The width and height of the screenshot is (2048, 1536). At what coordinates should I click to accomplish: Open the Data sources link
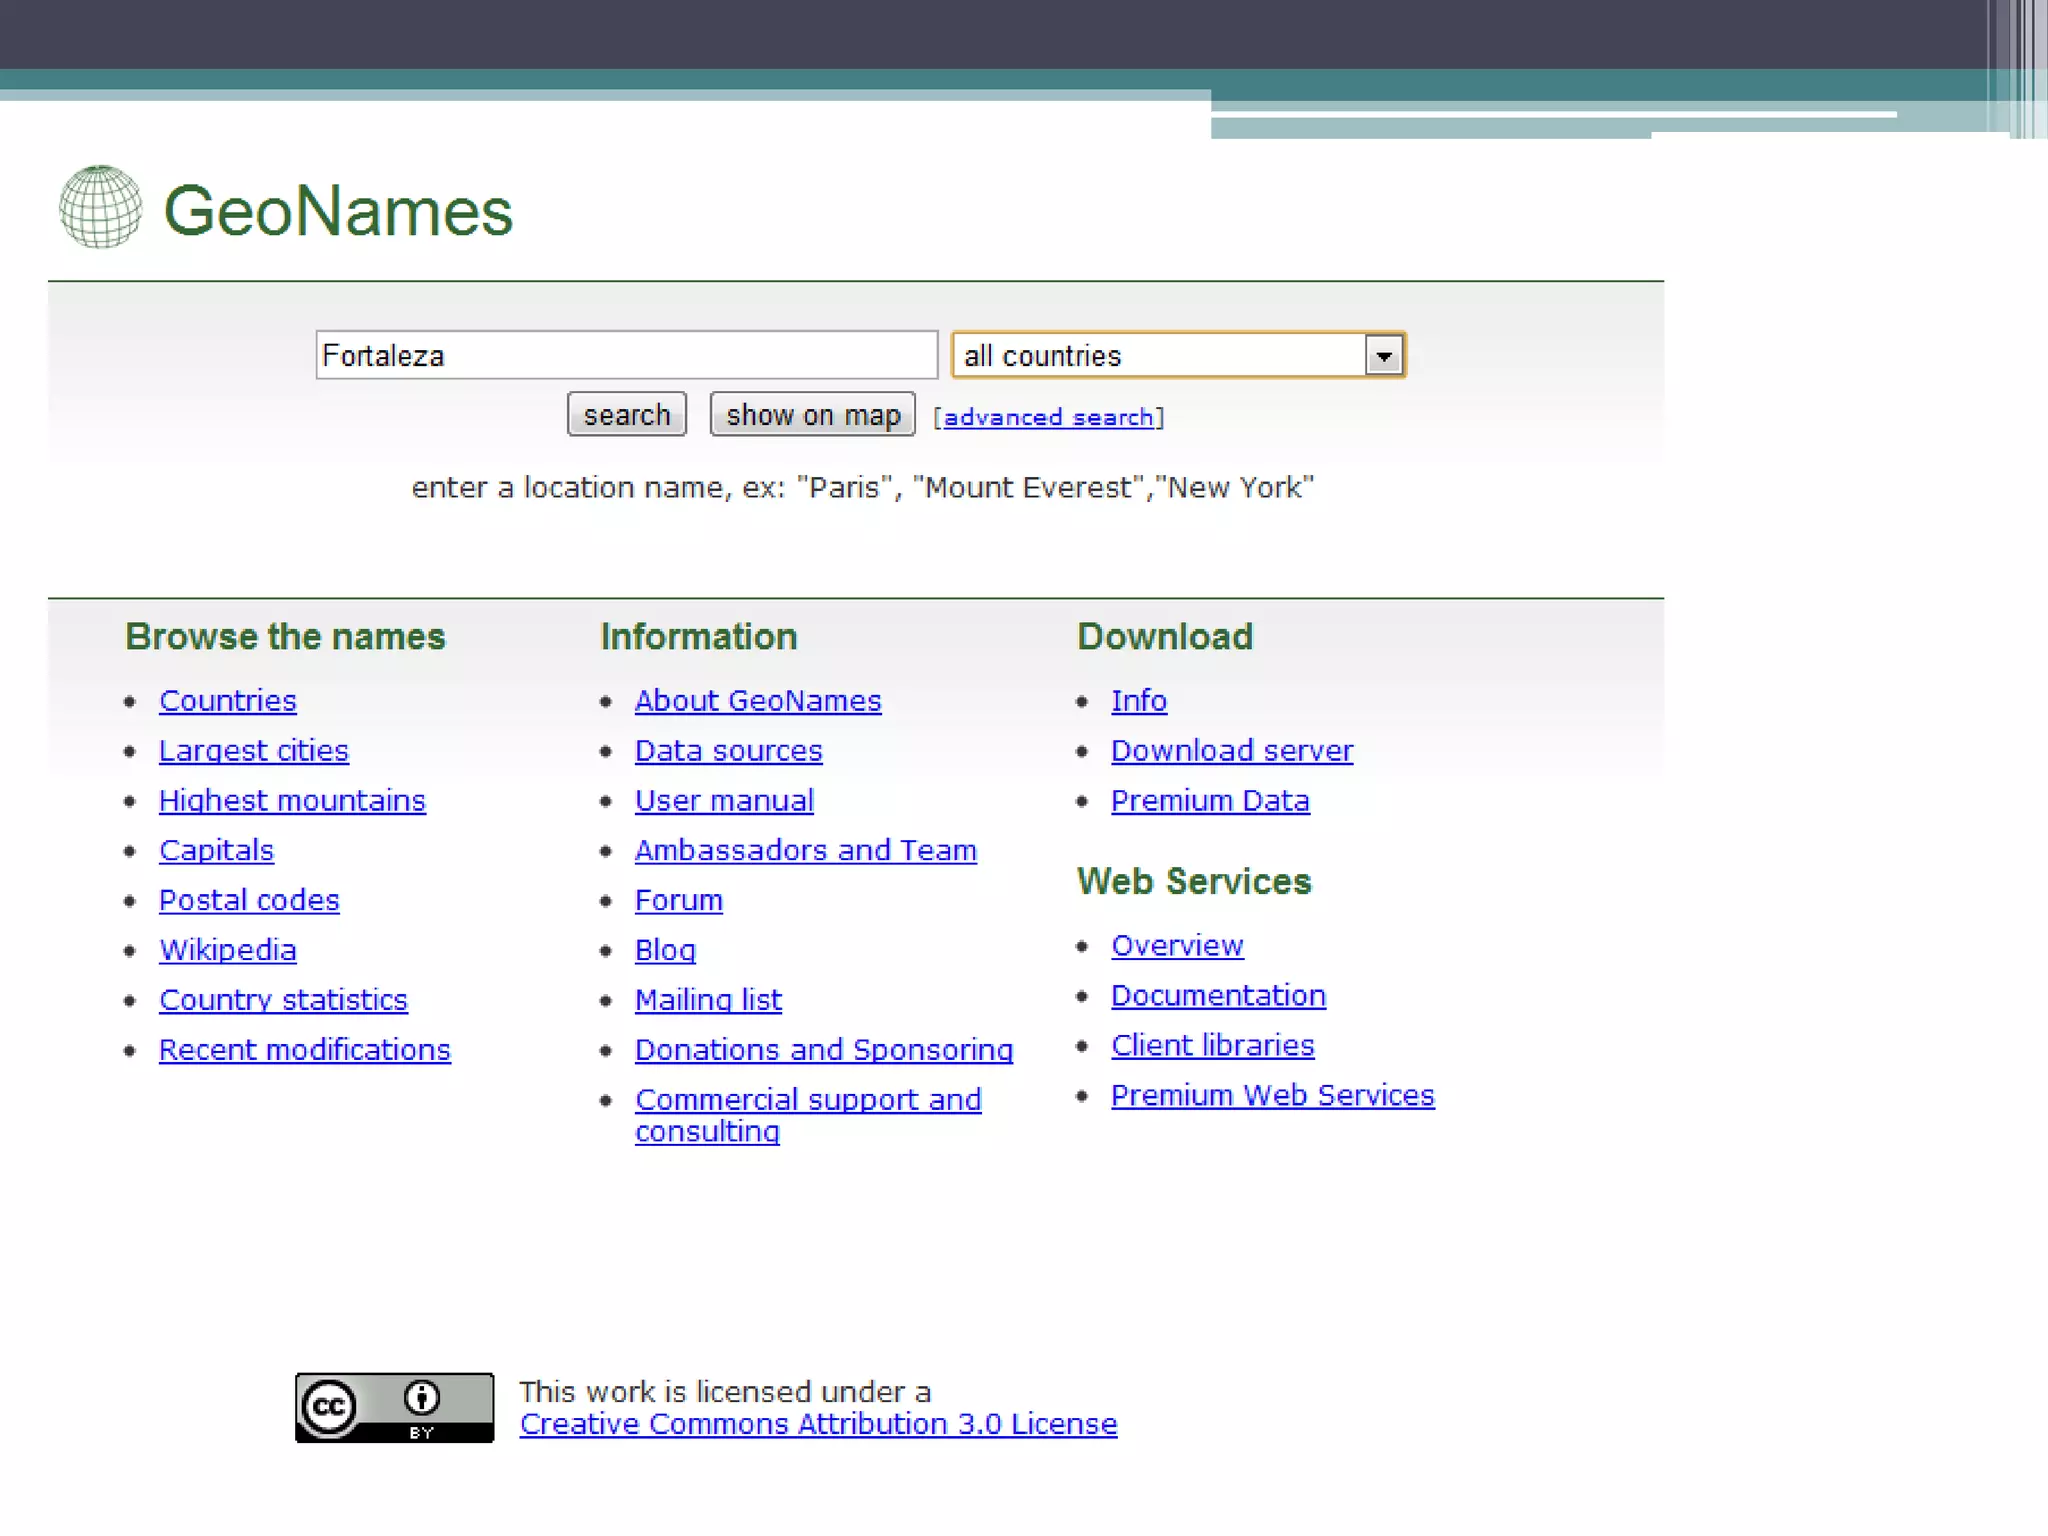tap(729, 750)
